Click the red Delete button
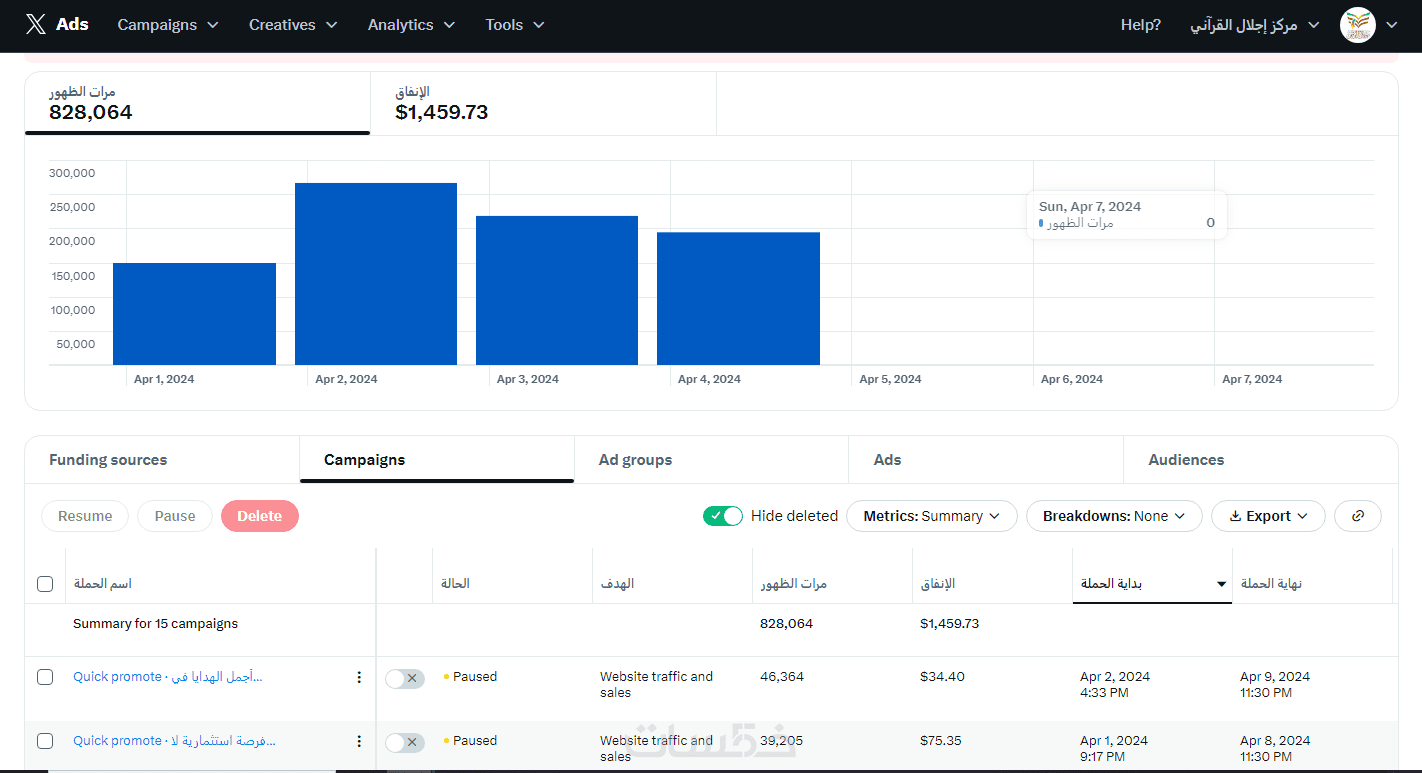This screenshot has width=1422, height=773. click(260, 516)
